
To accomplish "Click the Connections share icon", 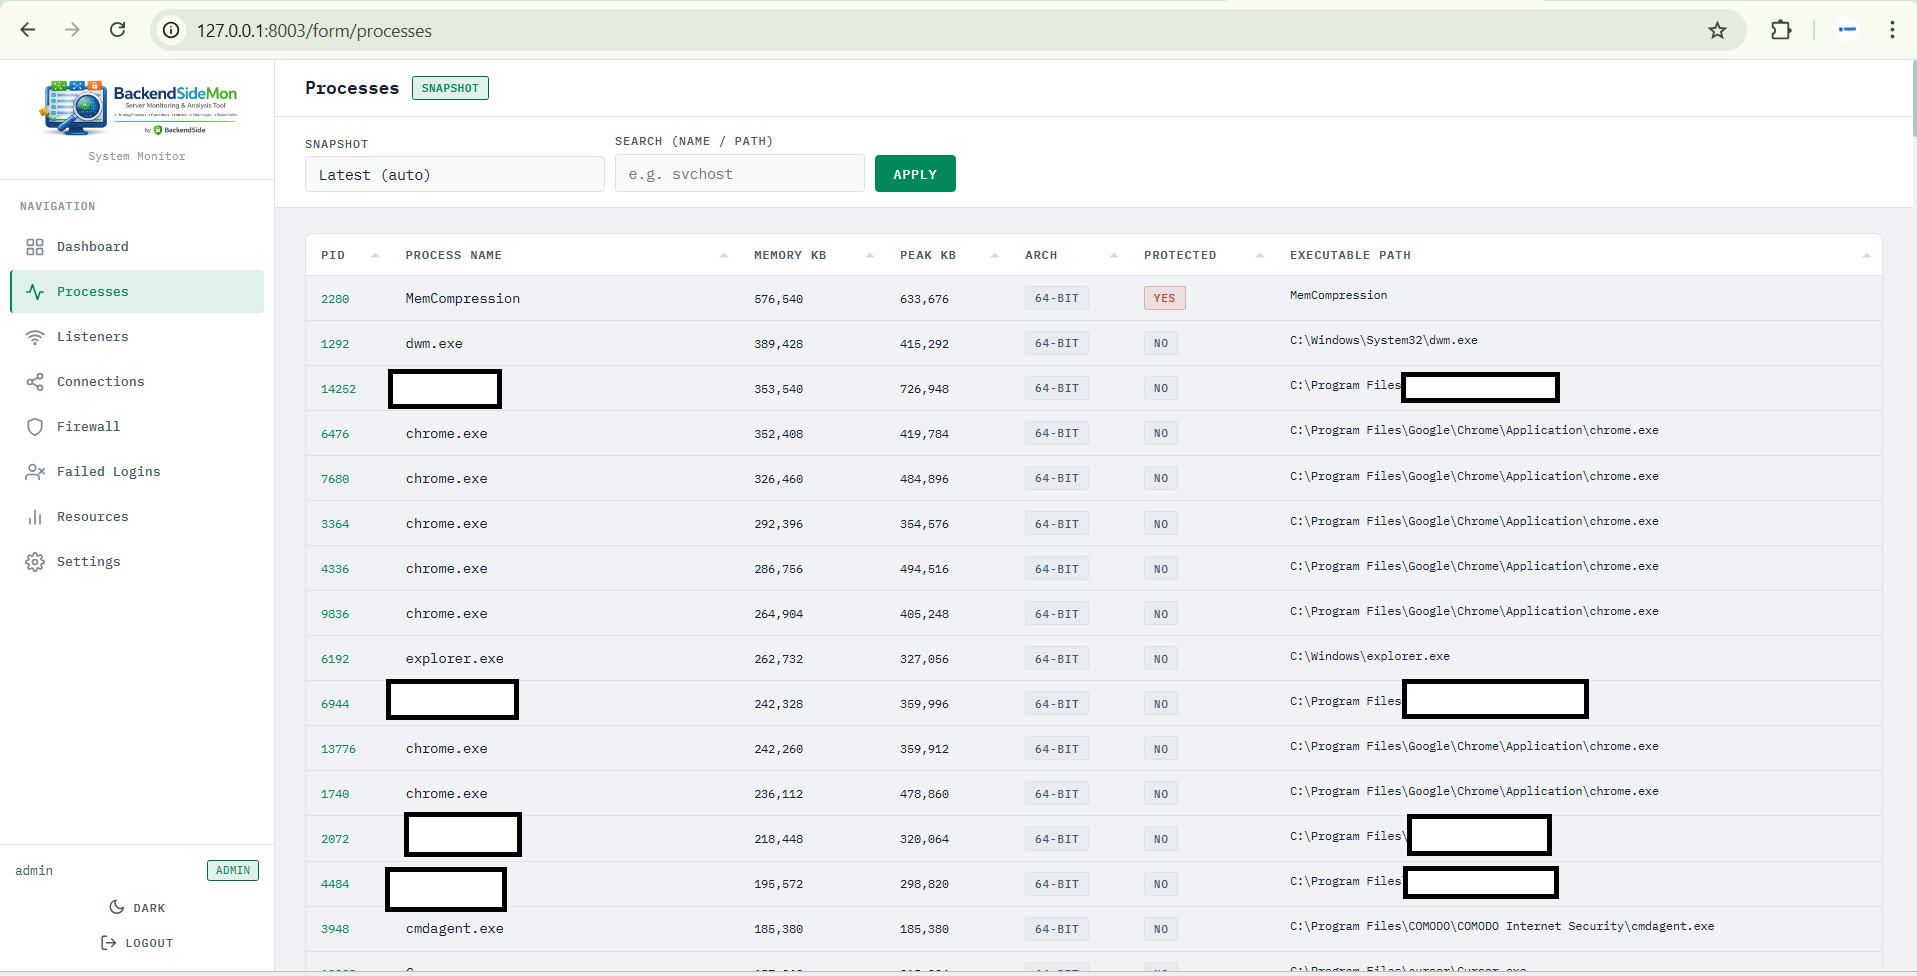I will click(35, 382).
